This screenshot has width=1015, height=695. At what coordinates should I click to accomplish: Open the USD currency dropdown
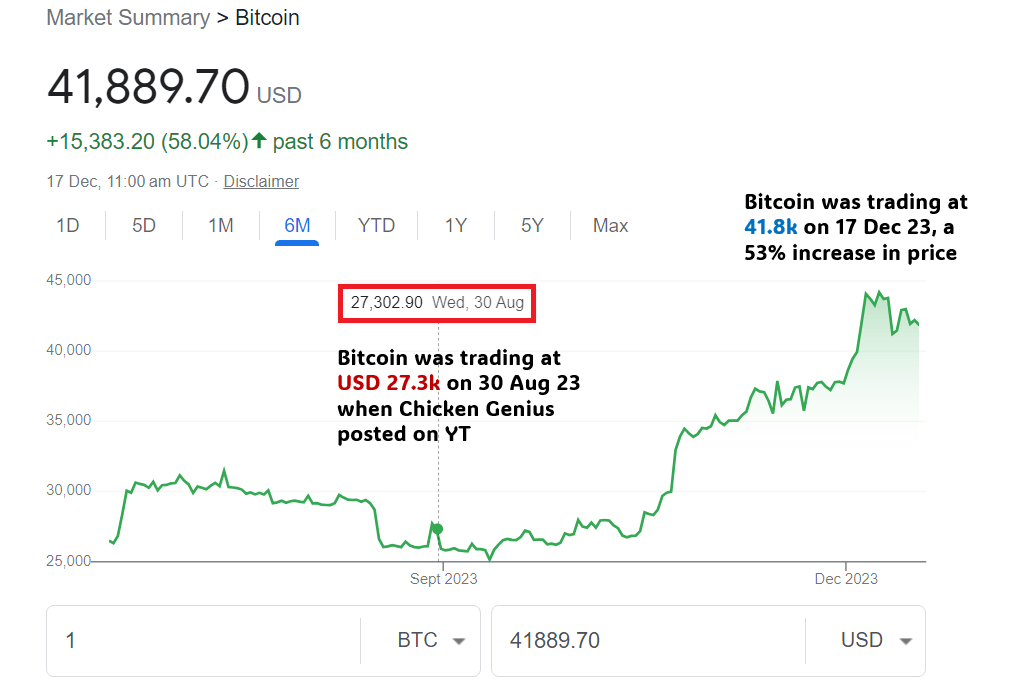(x=876, y=640)
